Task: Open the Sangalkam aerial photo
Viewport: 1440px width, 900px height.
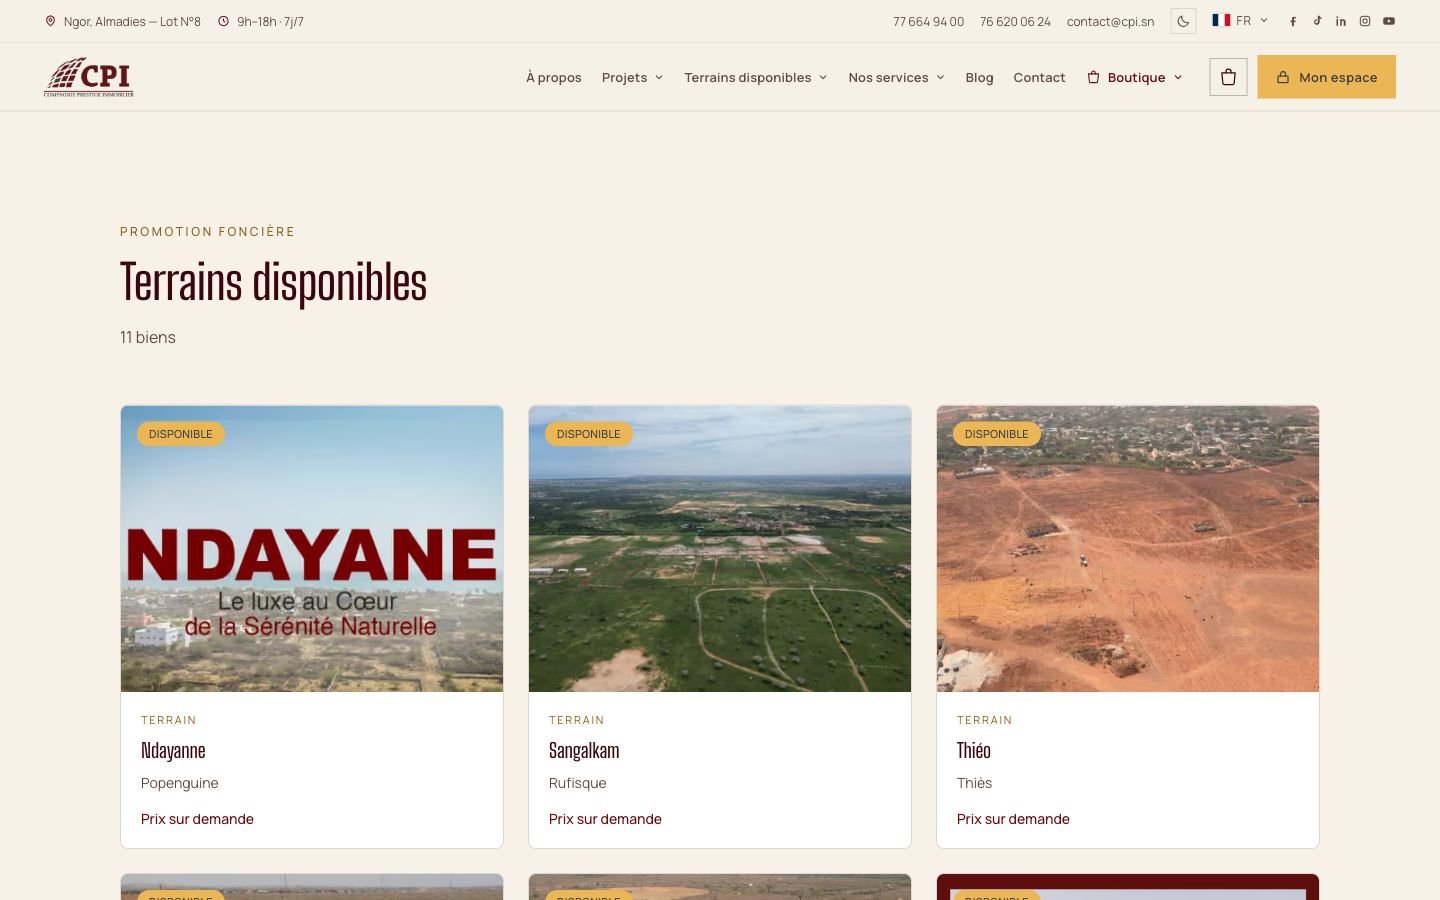Action: click(720, 549)
